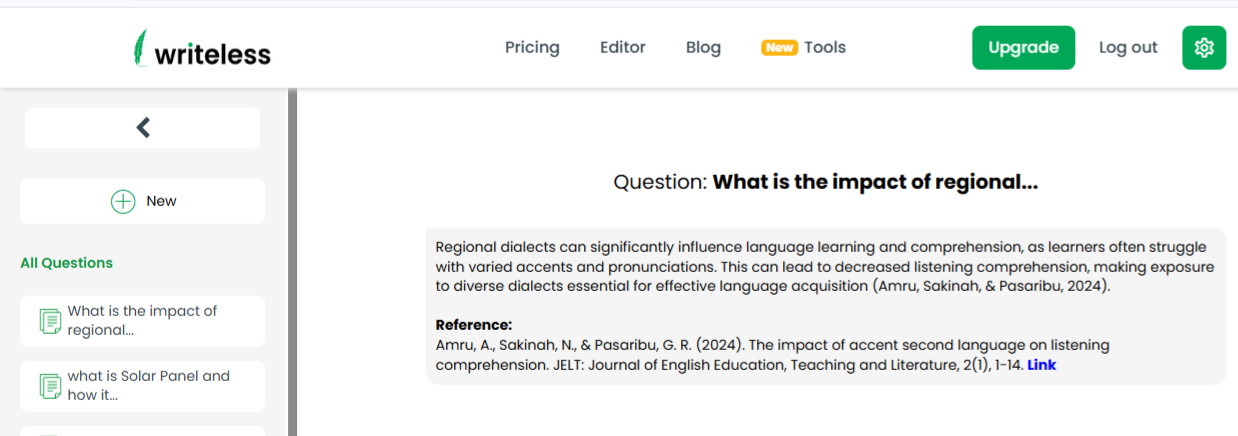The width and height of the screenshot is (1238, 436).
Task: Click the answer paragraph about regional dialects
Action: pyautogui.click(x=824, y=266)
